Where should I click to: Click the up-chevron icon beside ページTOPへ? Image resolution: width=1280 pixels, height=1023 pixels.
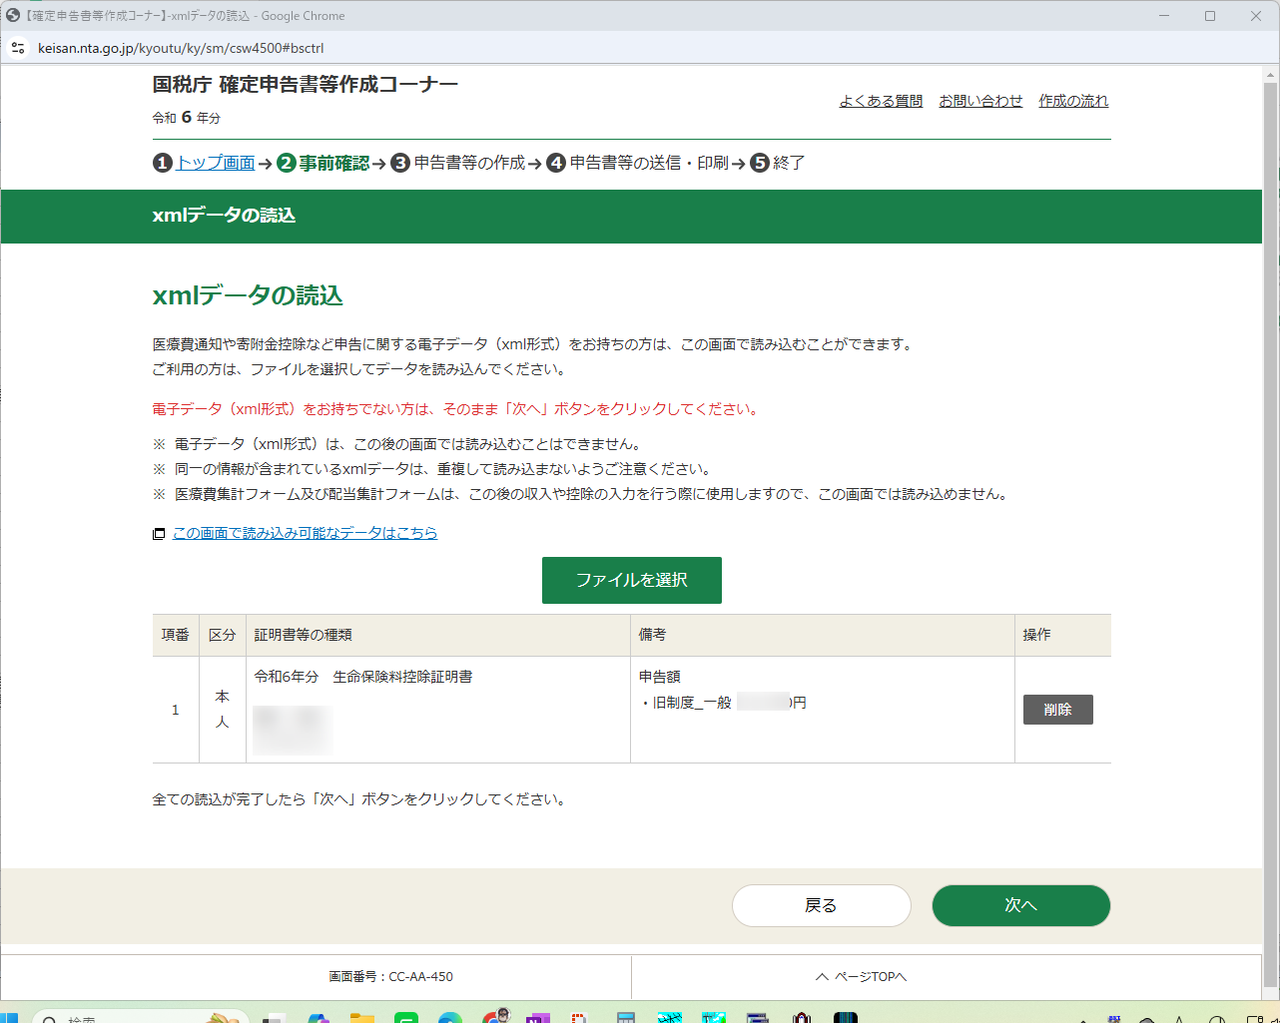click(x=822, y=977)
